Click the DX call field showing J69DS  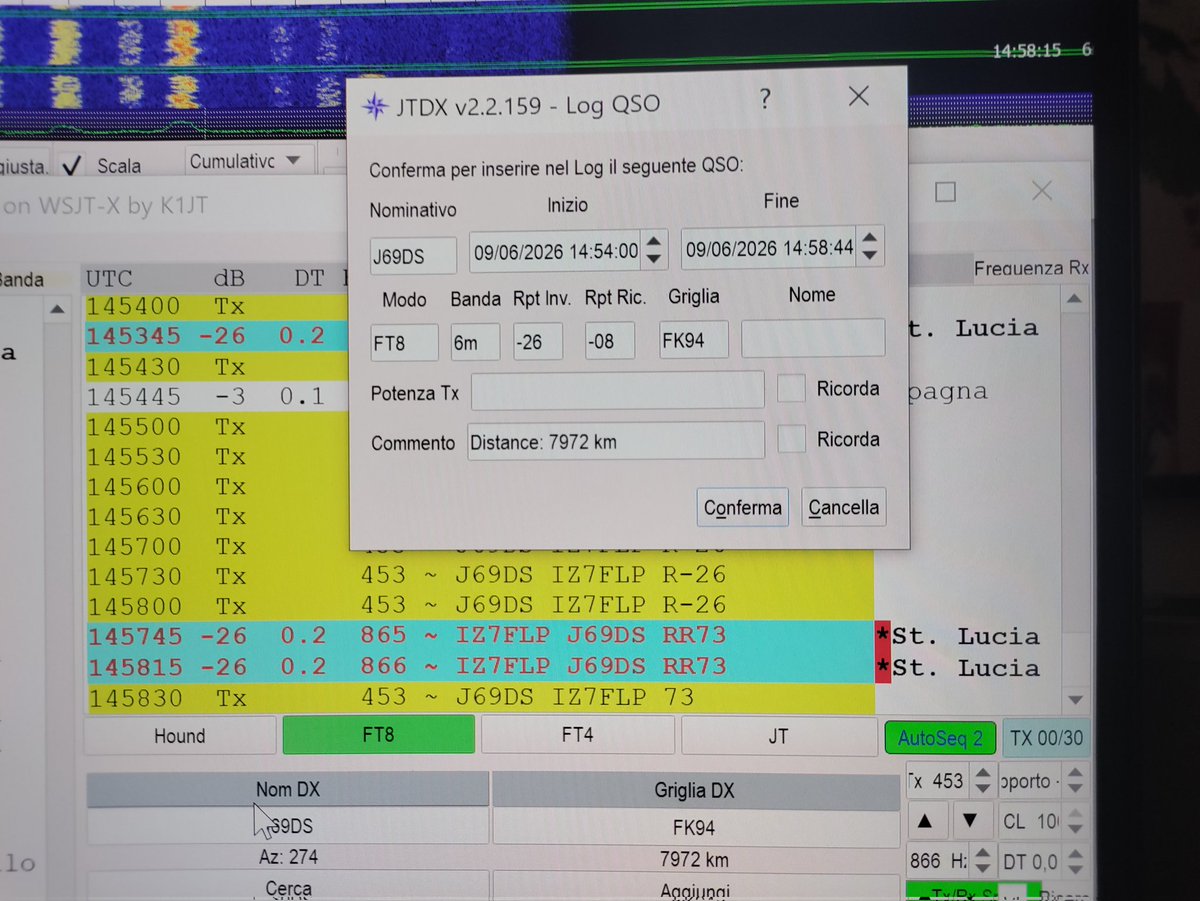pos(288,828)
